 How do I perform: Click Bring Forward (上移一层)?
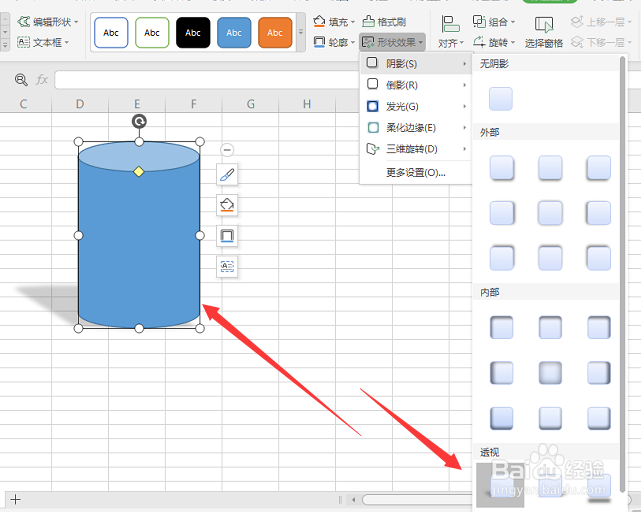point(601,21)
